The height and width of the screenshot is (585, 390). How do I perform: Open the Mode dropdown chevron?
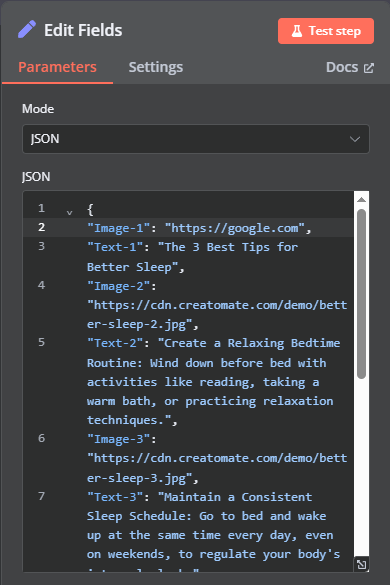point(355,139)
